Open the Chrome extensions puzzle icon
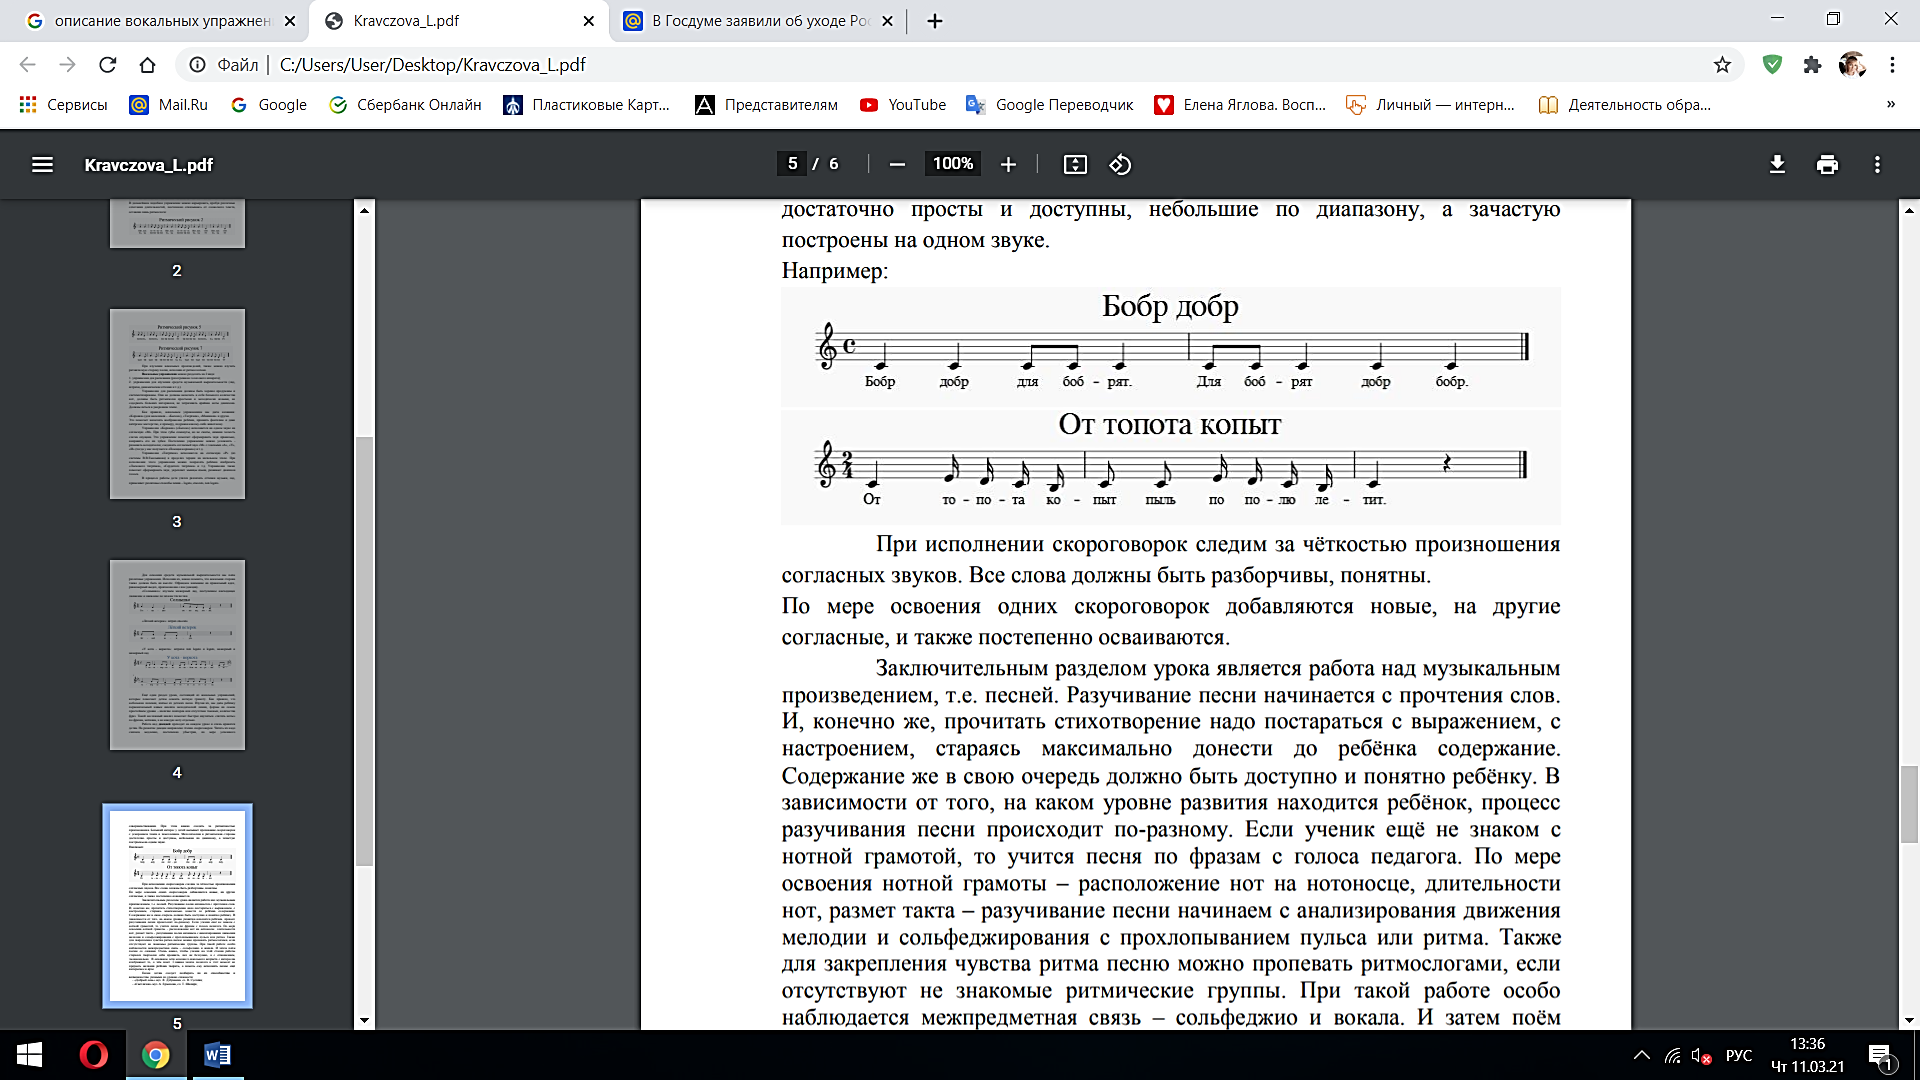Image resolution: width=1920 pixels, height=1080 pixels. [1812, 65]
